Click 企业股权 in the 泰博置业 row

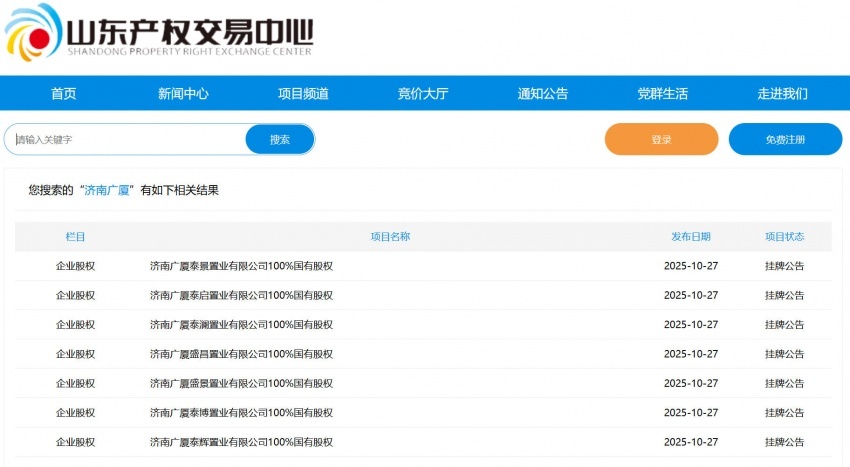pyautogui.click(x=75, y=412)
